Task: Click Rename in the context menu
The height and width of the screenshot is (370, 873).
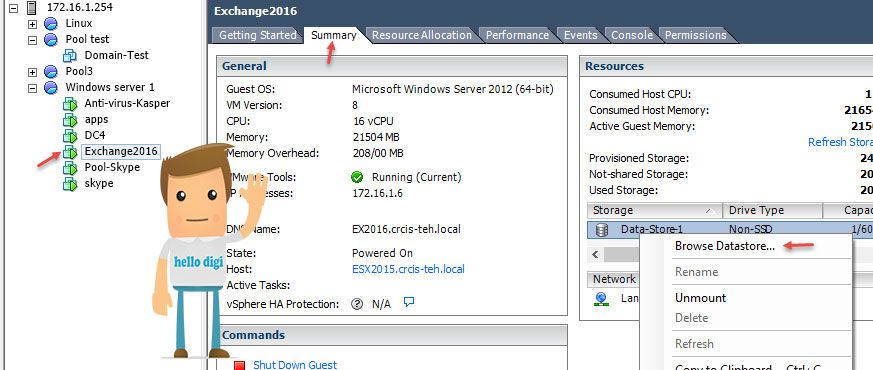Action: coord(697,272)
